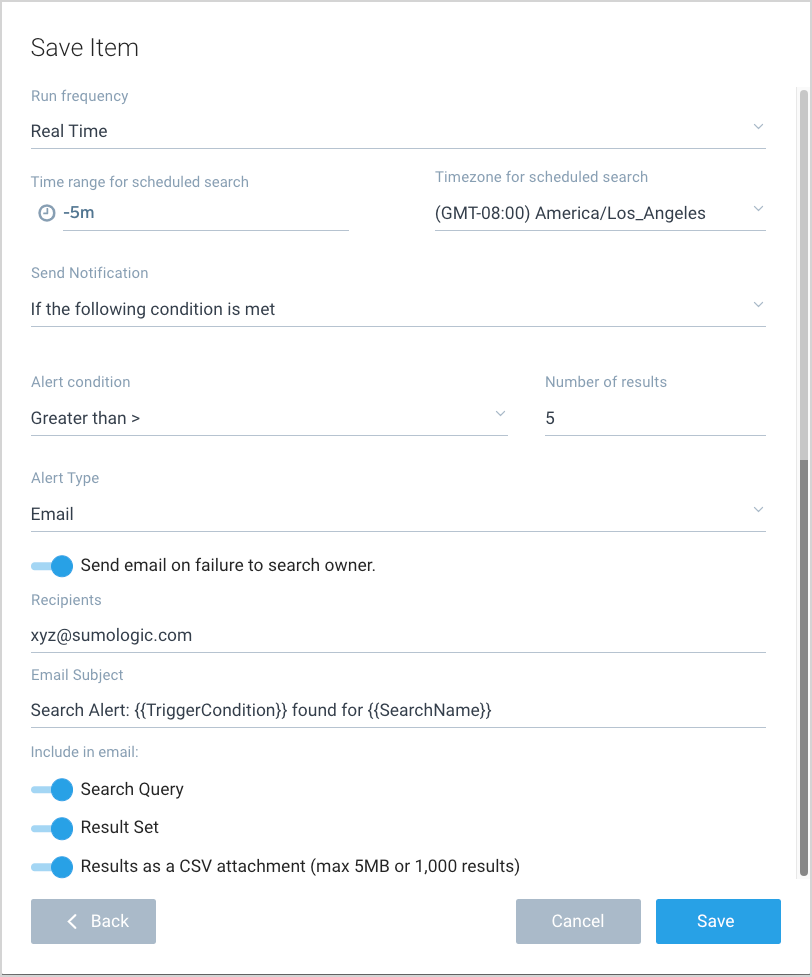Screen dimensions: 812x977
Task: Click the back chevron icon
Action: tap(72, 921)
